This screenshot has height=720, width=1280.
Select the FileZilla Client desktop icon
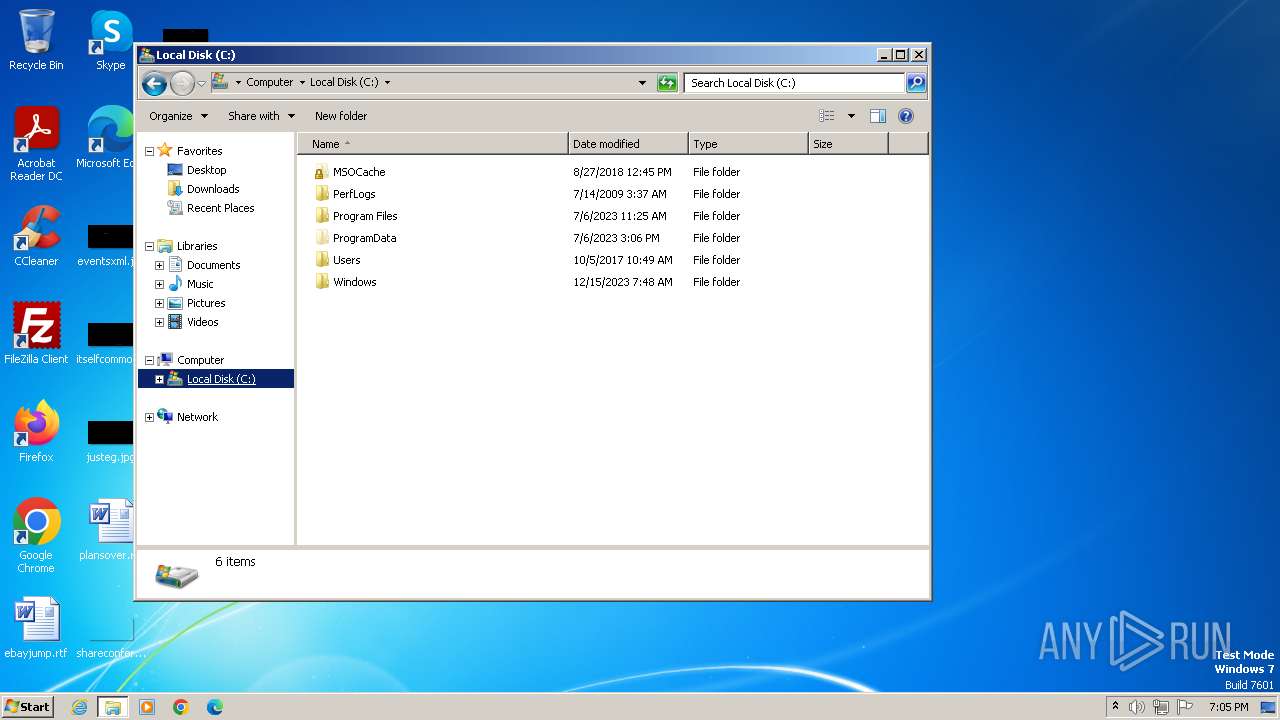[x=36, y=333]
